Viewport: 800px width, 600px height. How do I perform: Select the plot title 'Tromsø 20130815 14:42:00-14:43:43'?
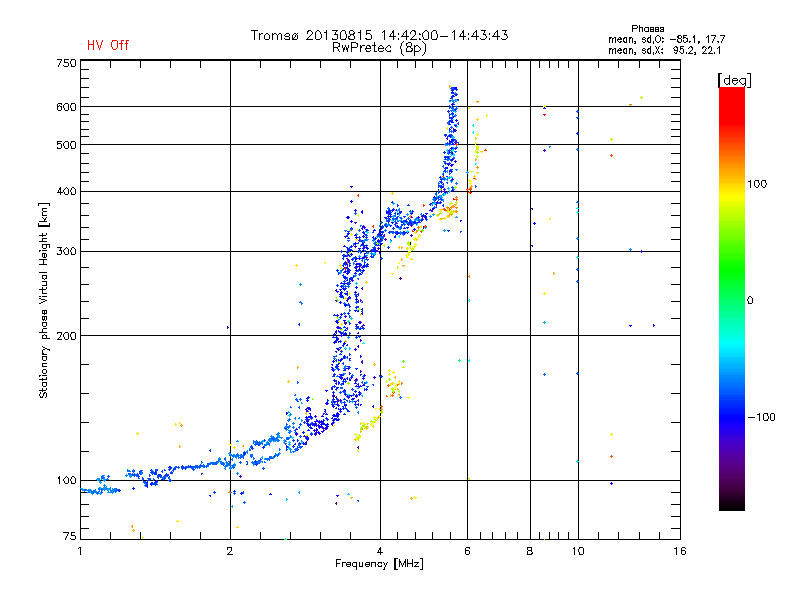(x=379, y=35)
